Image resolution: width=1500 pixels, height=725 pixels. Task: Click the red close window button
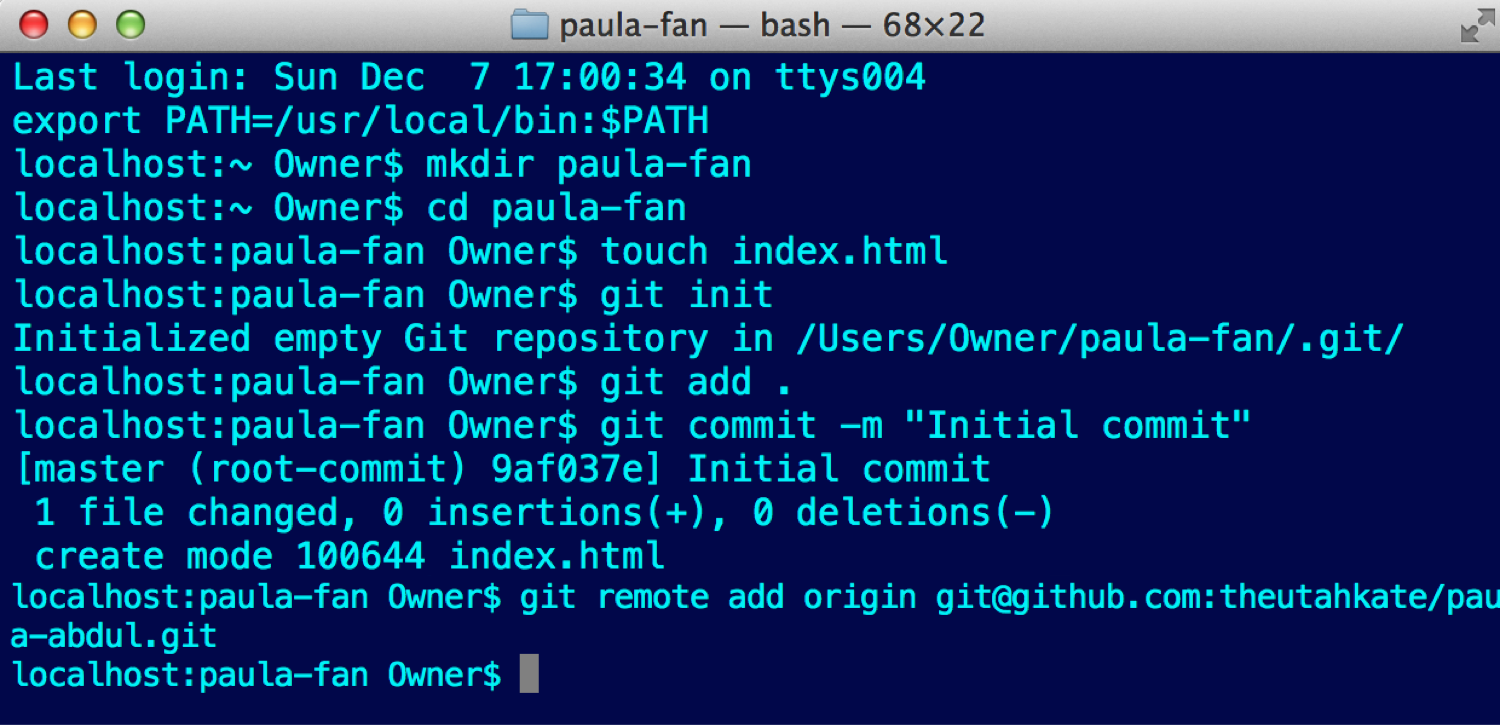coord(34,24)
